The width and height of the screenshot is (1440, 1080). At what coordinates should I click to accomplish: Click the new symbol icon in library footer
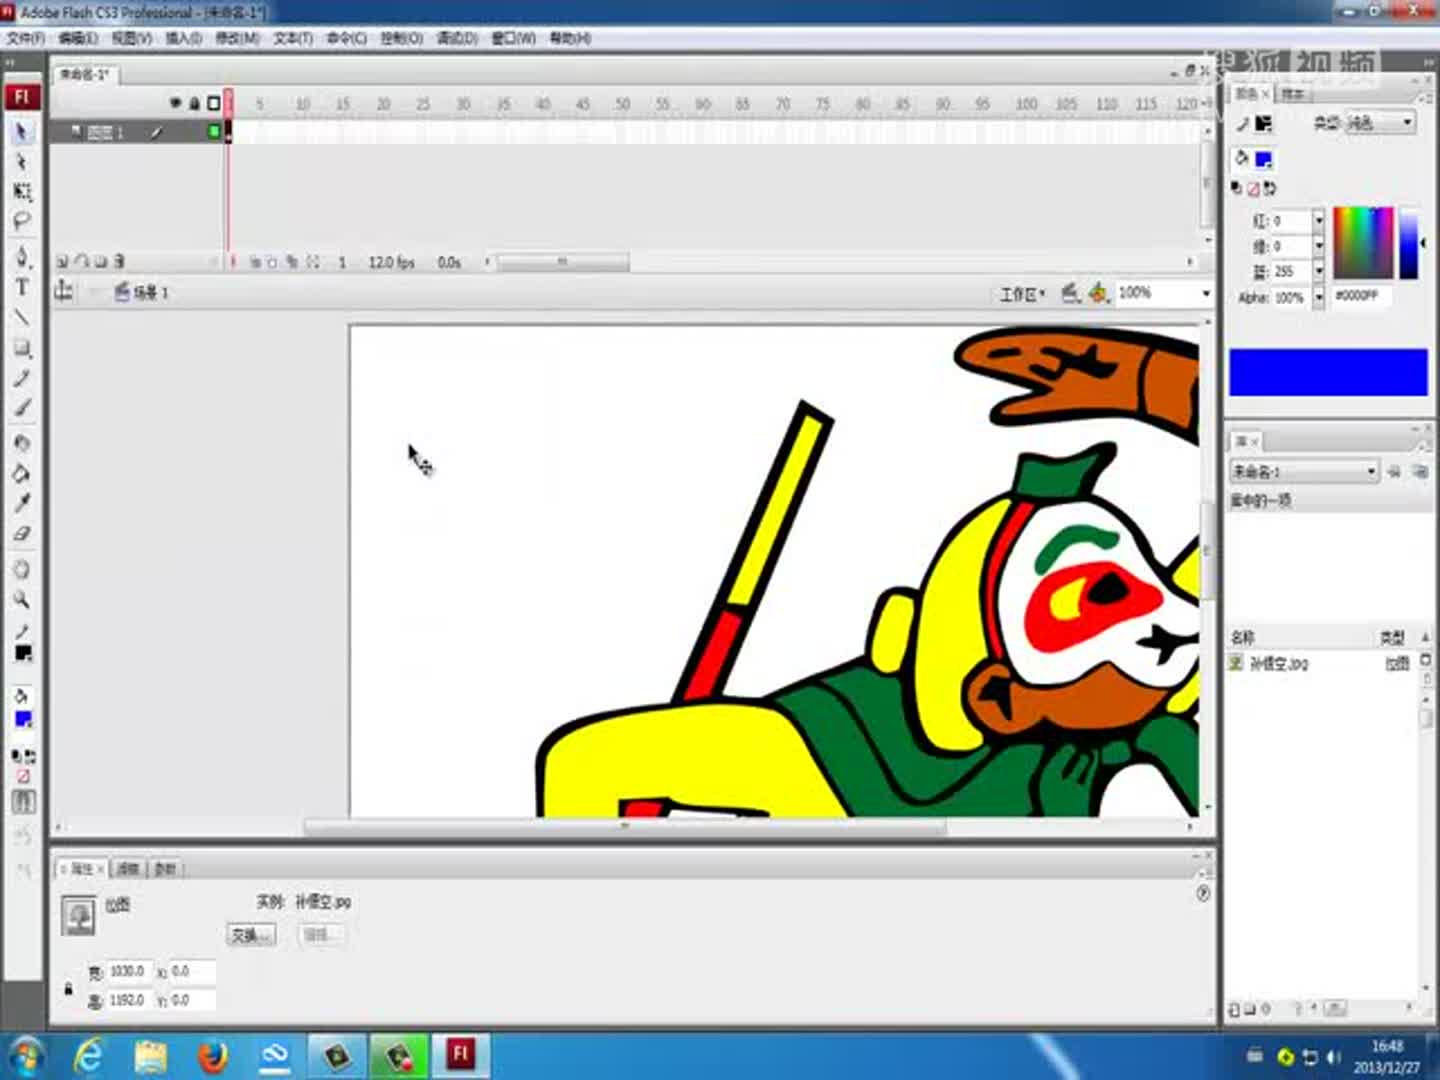(x=1235, y=1009)
